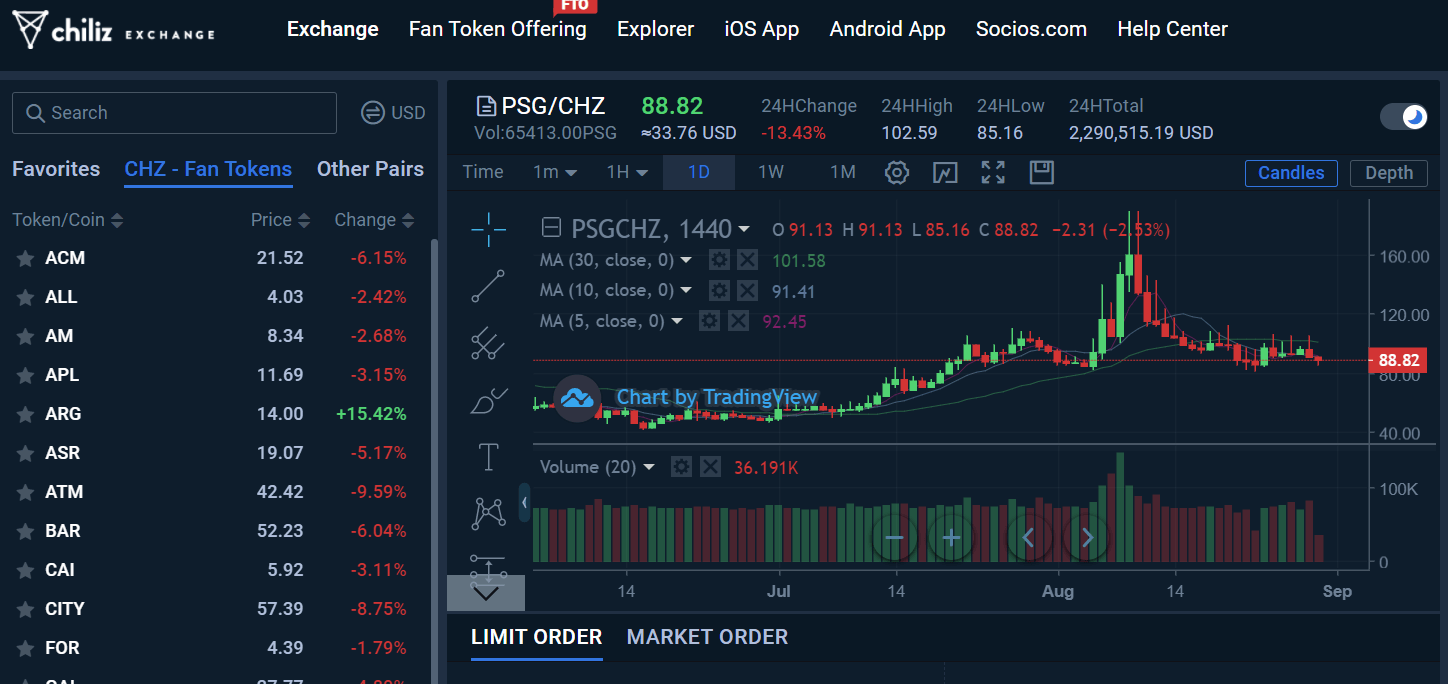Open the Help Center page

coord(1172,29)
